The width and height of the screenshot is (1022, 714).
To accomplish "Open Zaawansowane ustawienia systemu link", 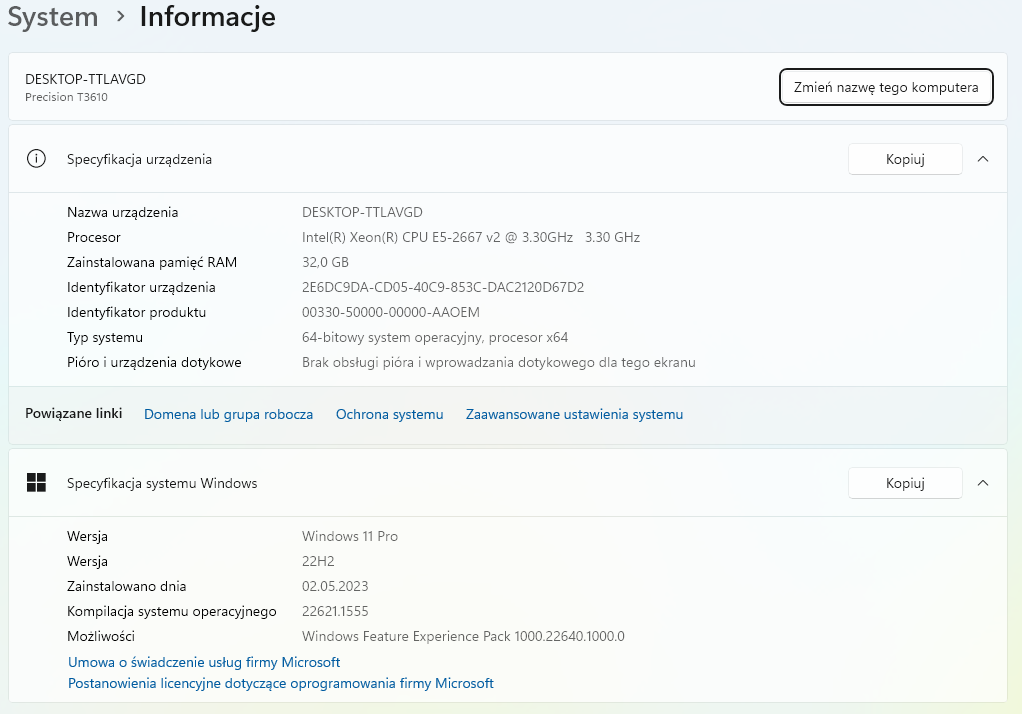I will [574, 414].
